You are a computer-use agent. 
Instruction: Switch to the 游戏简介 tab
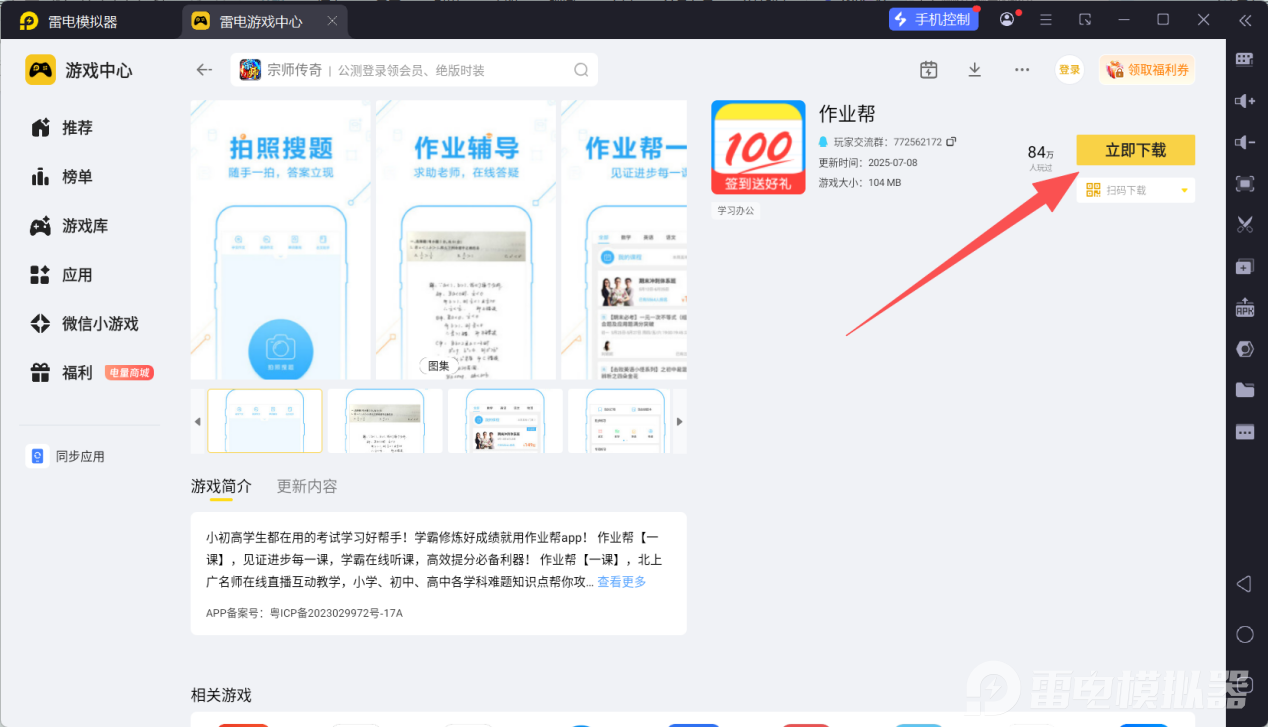[221, 486]
